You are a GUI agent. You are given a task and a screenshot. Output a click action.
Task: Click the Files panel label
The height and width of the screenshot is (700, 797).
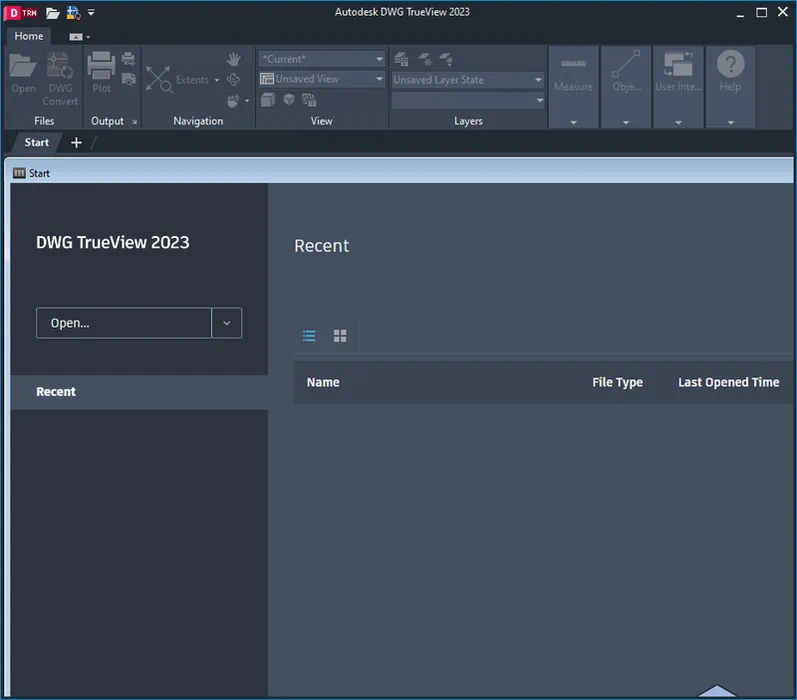[44, 121]
